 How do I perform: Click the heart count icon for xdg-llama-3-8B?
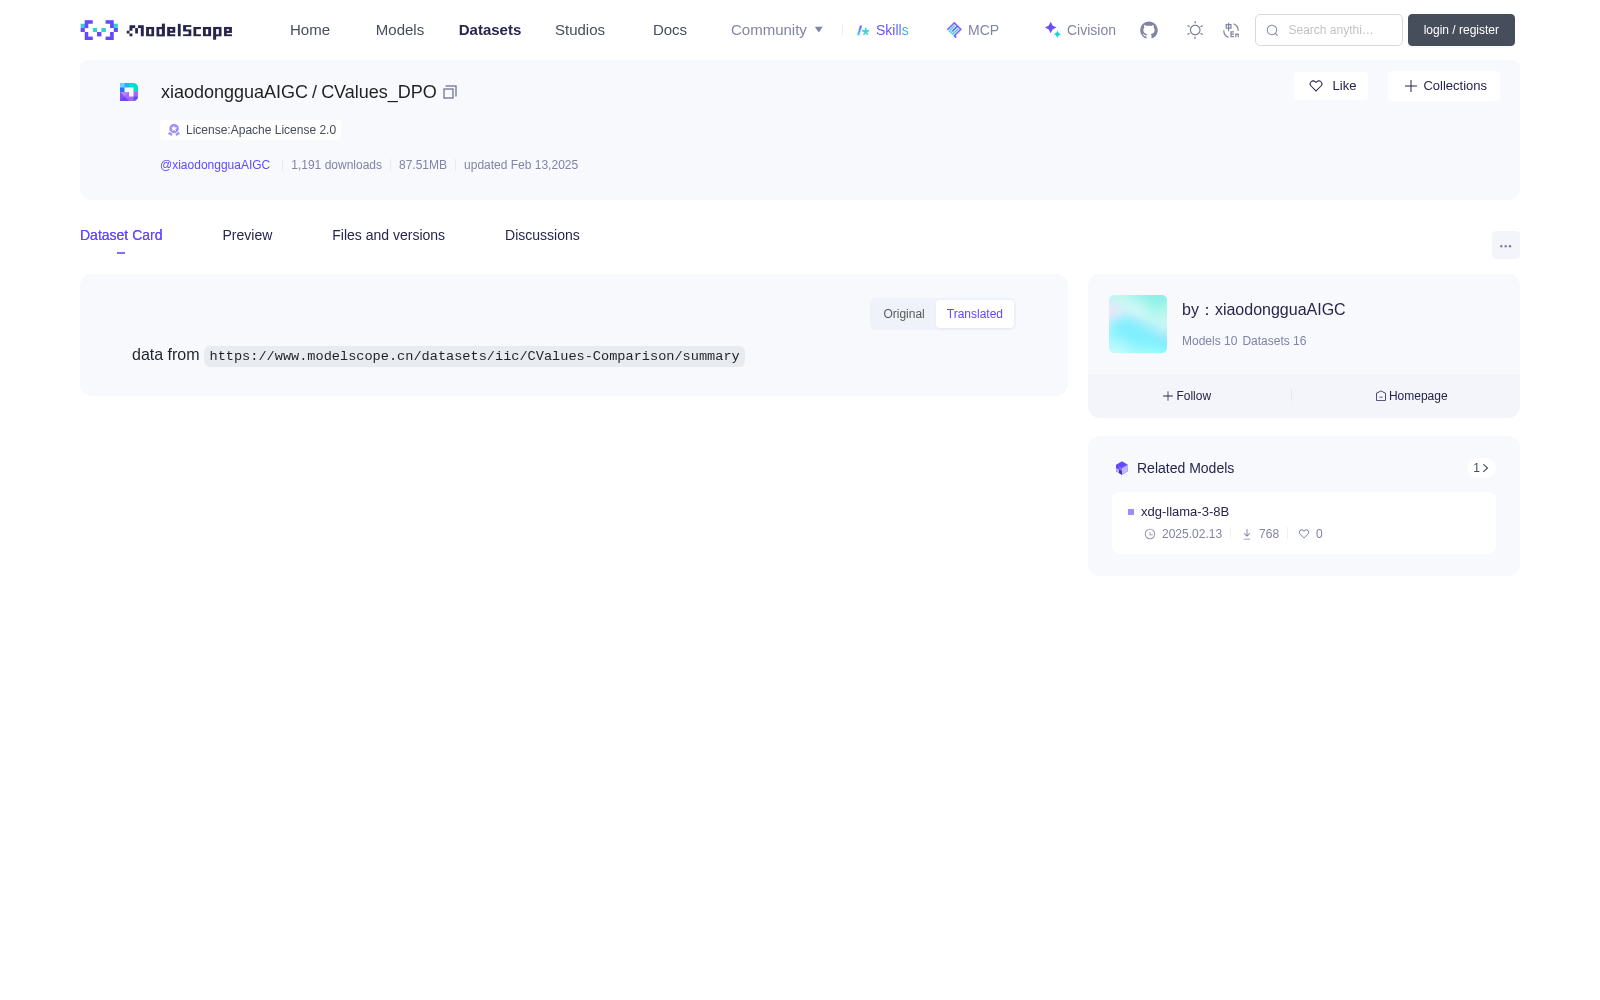tap(1304, 534)
